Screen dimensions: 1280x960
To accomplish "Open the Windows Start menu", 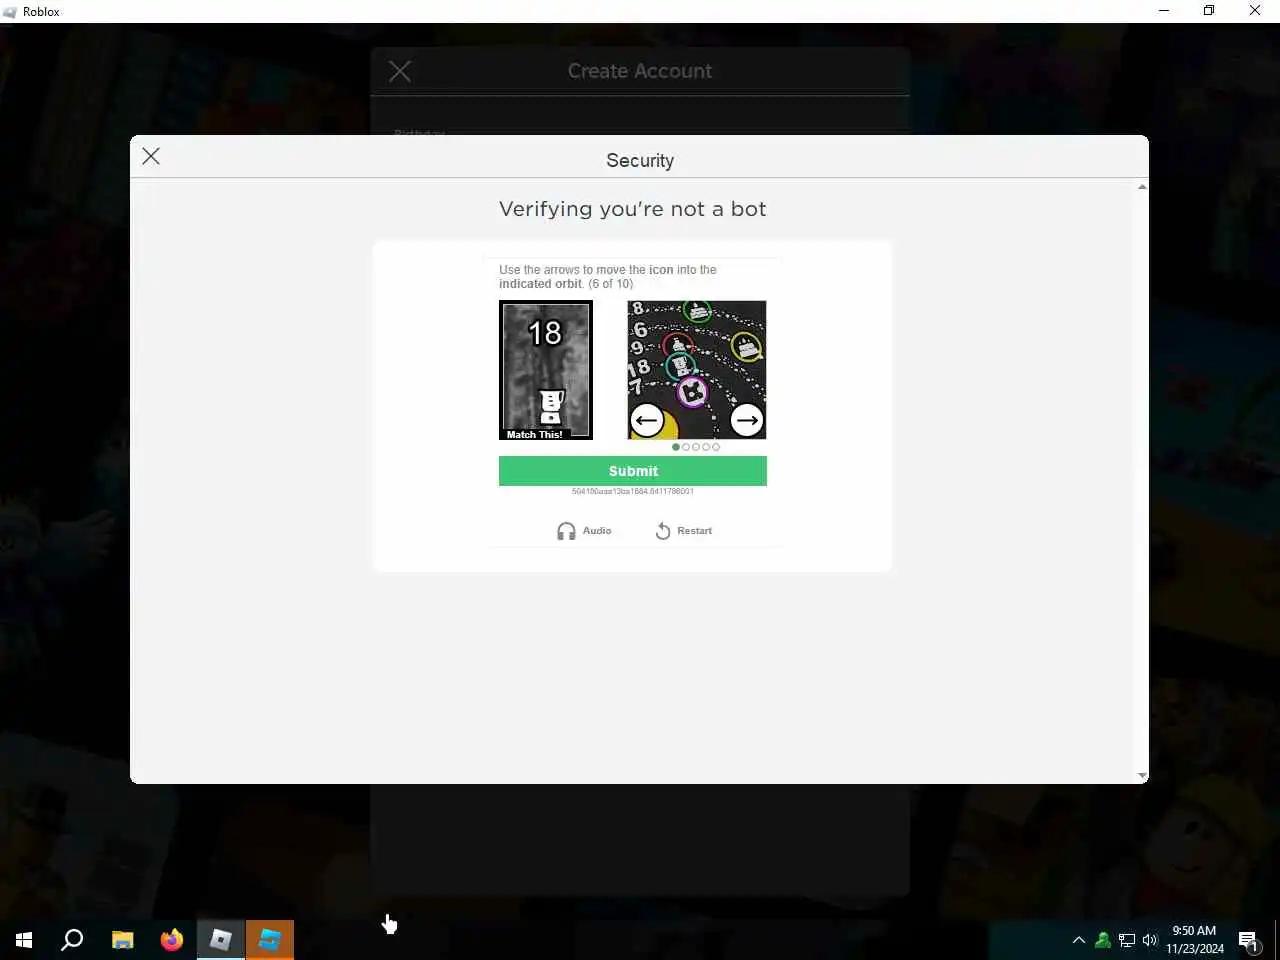I will point(24,940).
